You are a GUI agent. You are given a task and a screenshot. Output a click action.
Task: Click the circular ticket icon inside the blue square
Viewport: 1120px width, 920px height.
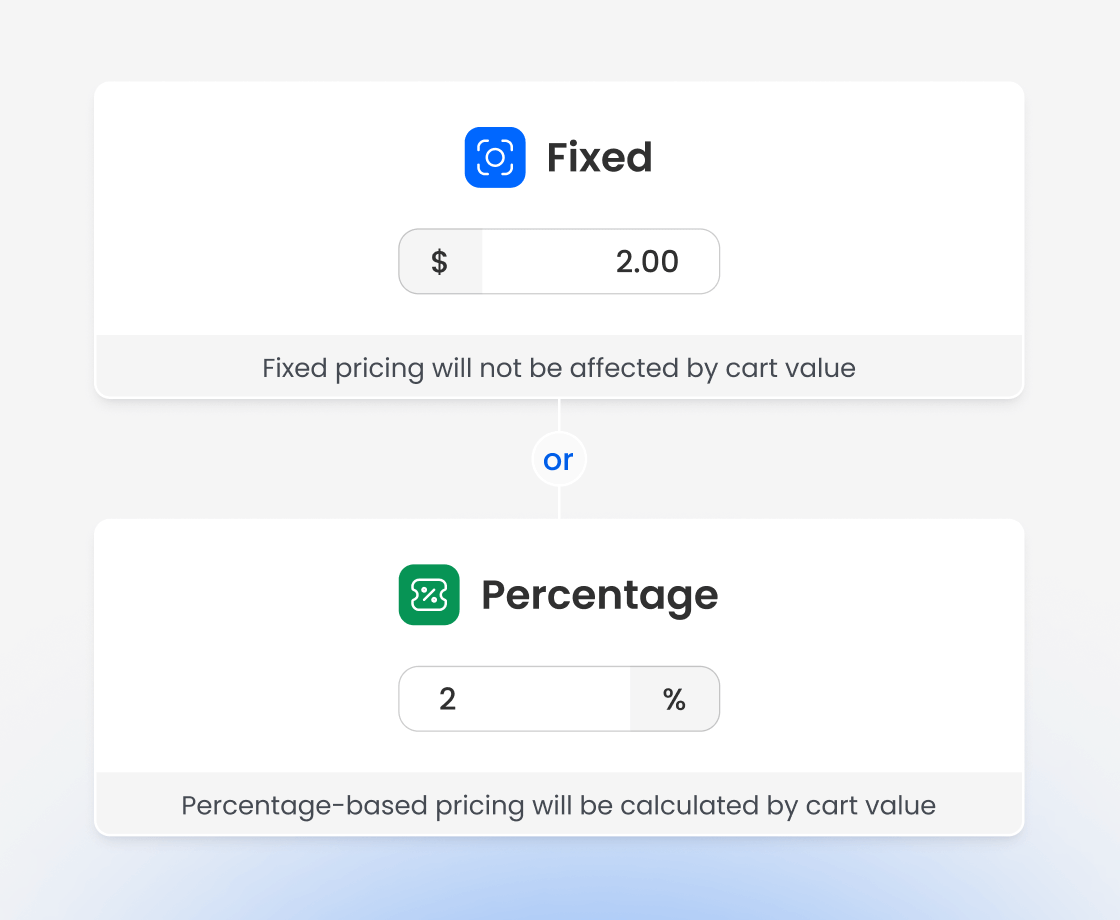tap(494, 157)
